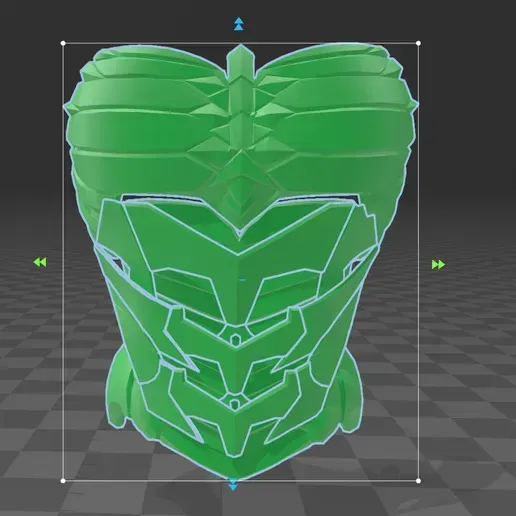Click the green left double-arrow handle
516x516 pixels.
click(40, 262)
